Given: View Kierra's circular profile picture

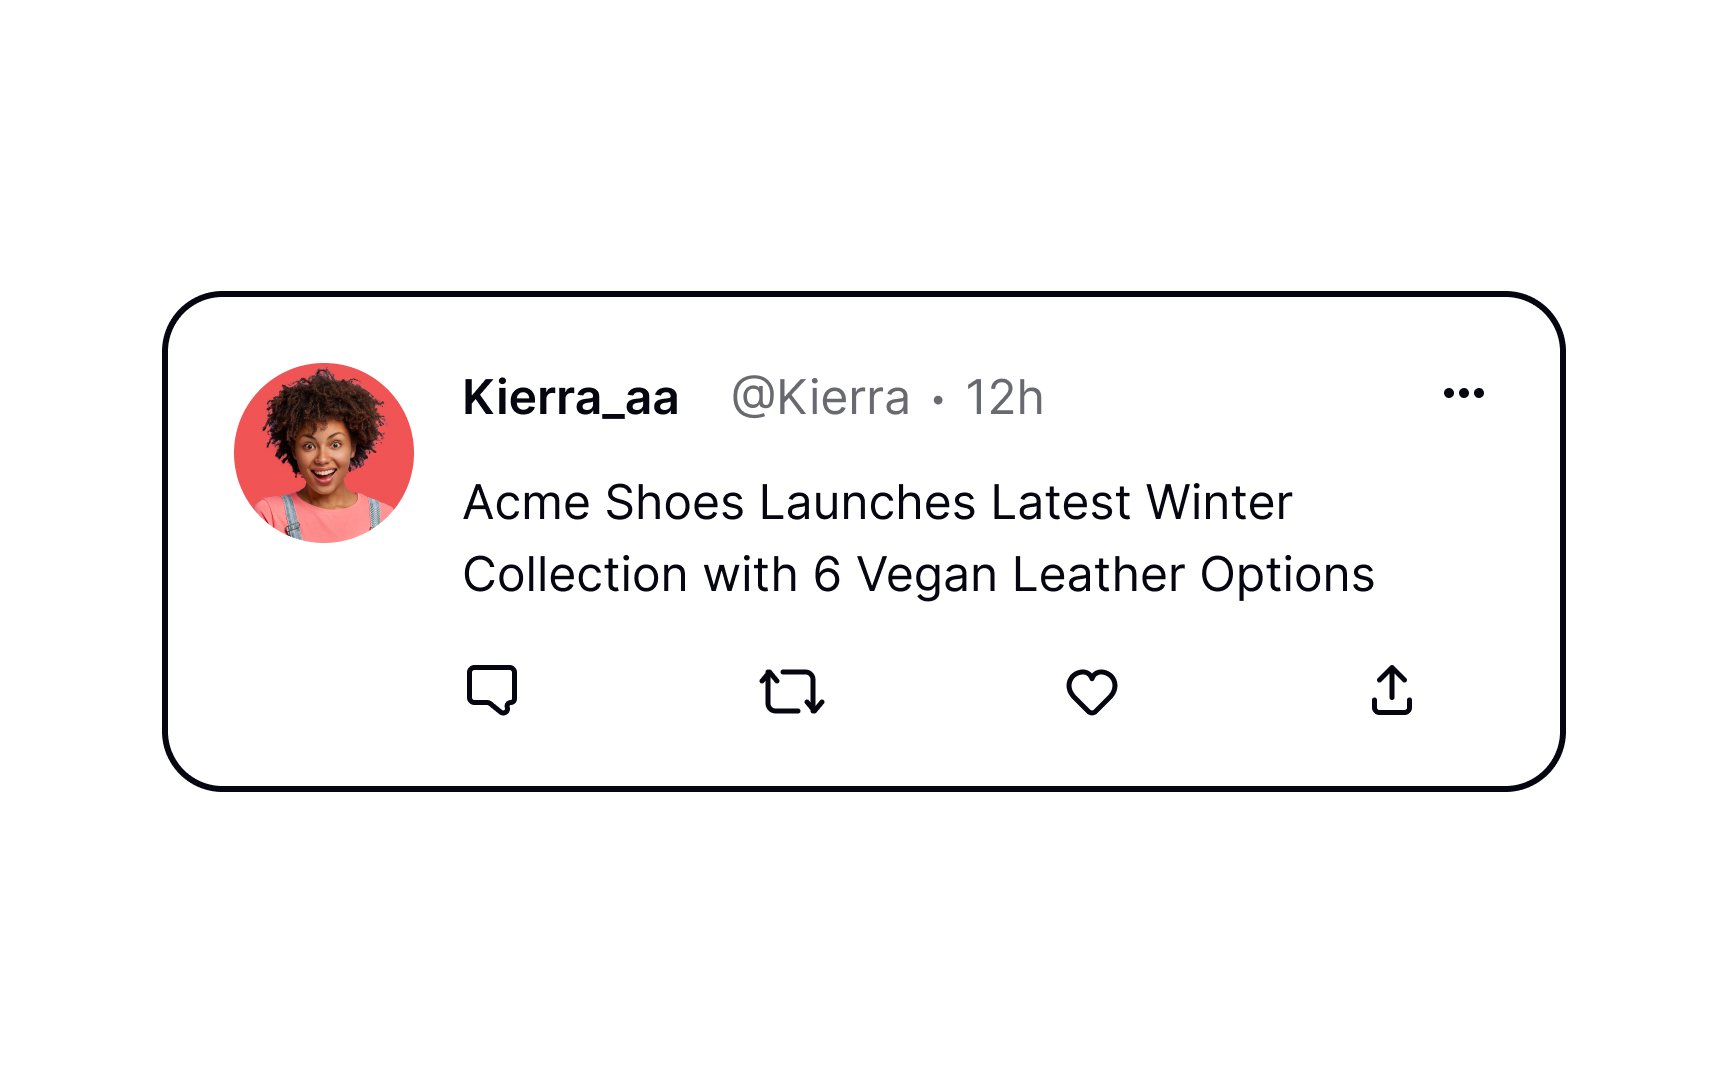Looking at the screenshot, I should (x=324, y=453).
